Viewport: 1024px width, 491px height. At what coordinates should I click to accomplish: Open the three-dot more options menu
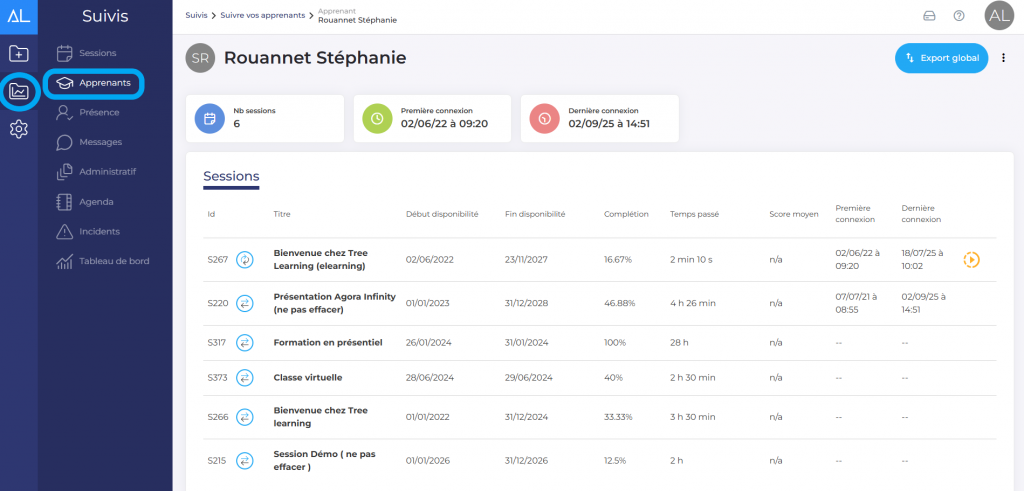1003,58
